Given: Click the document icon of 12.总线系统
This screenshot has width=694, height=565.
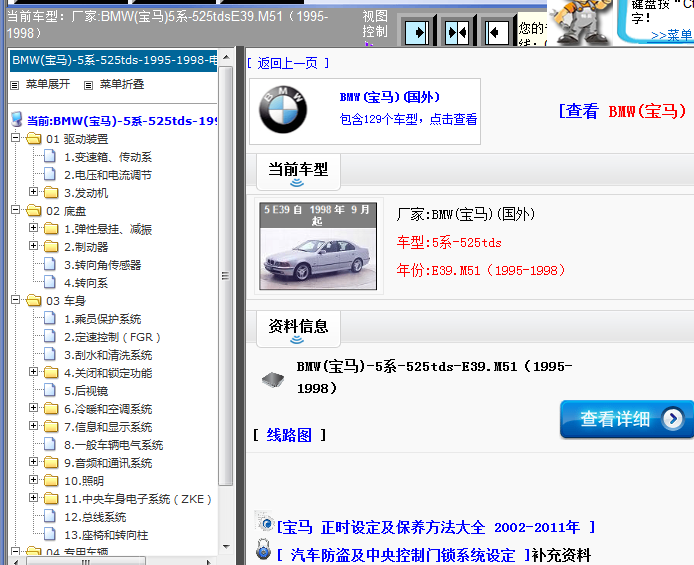Looking at the screenshot, I should pyautogui.click(x=50, y=516).
